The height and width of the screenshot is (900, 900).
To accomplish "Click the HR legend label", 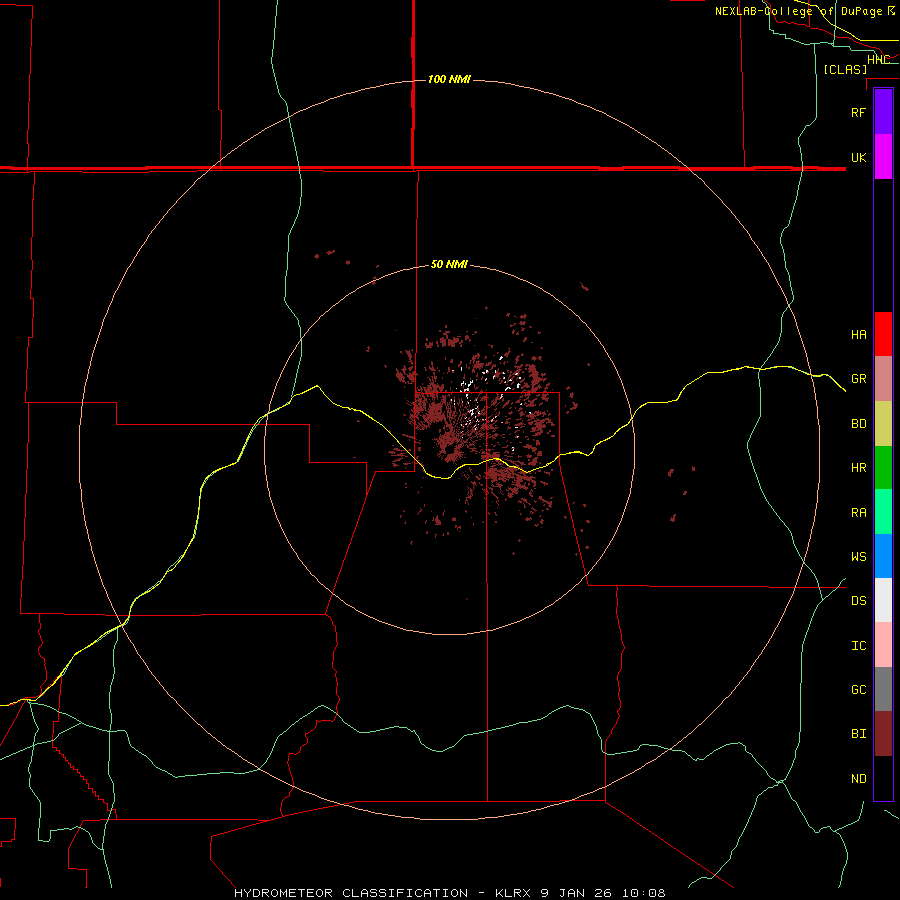I will pyautogui.click(x=858, y=468).
